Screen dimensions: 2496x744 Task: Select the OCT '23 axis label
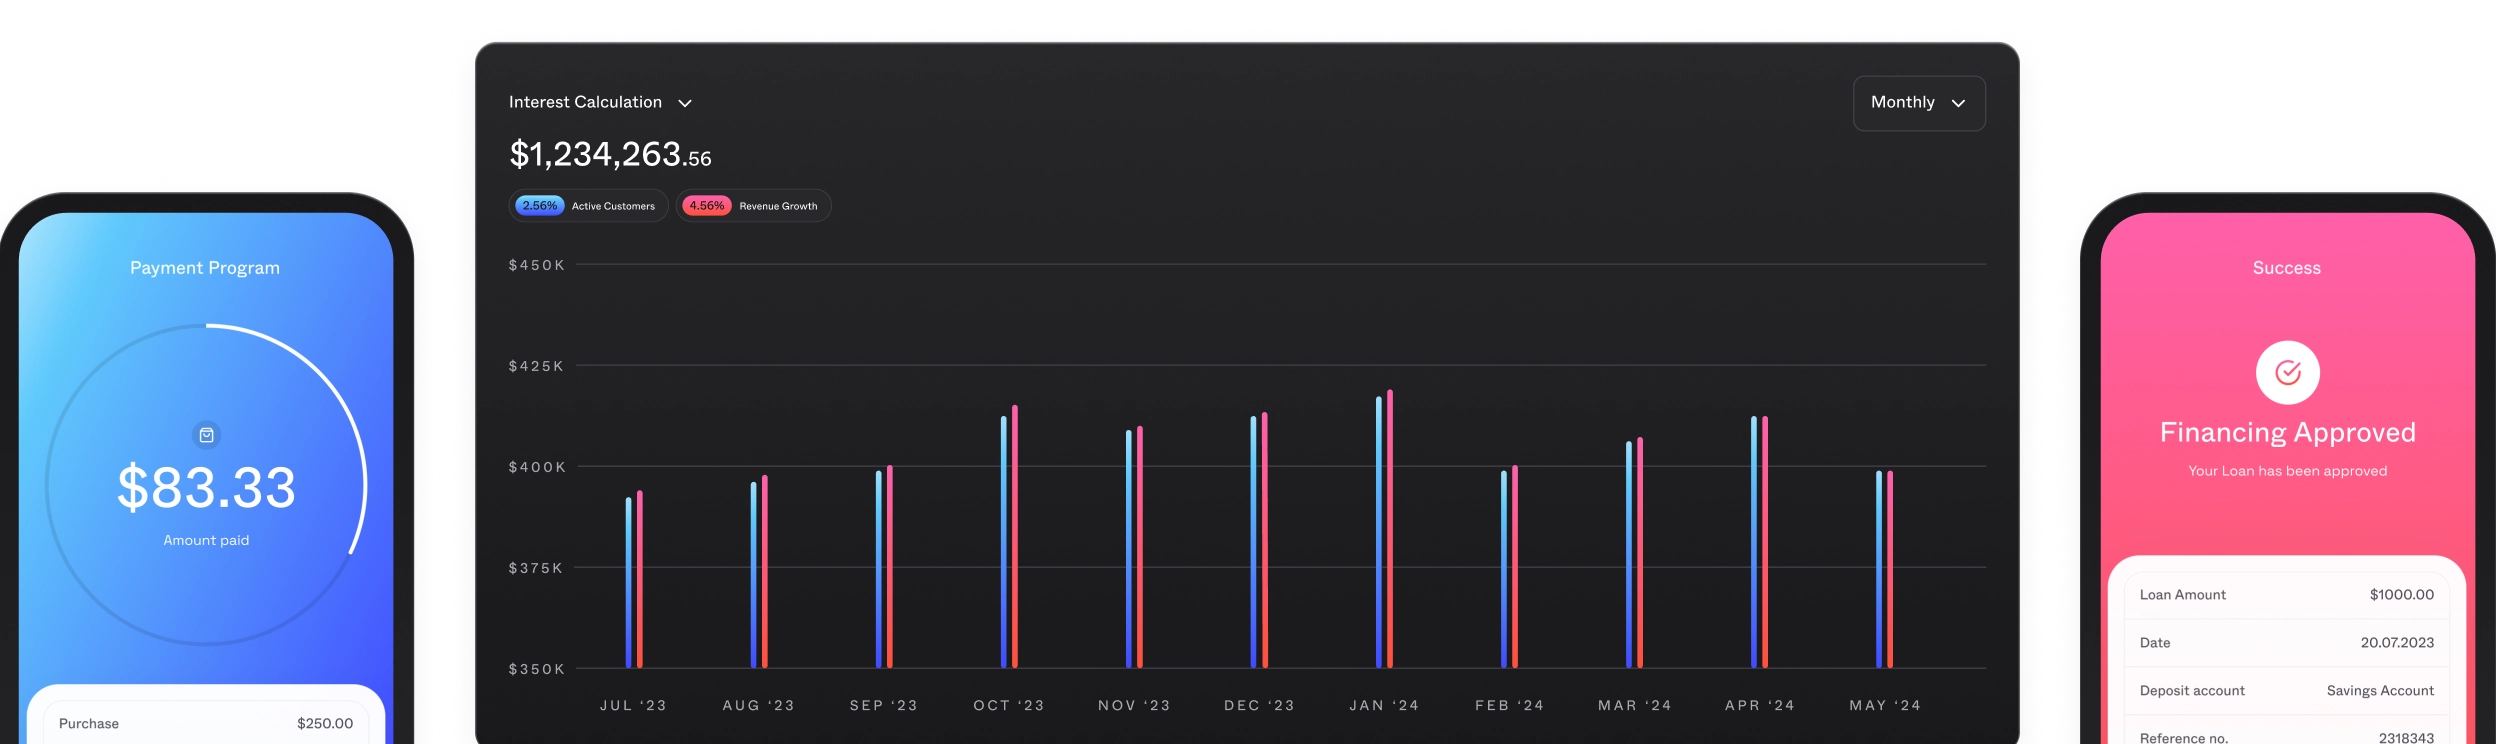point(1009,705)
